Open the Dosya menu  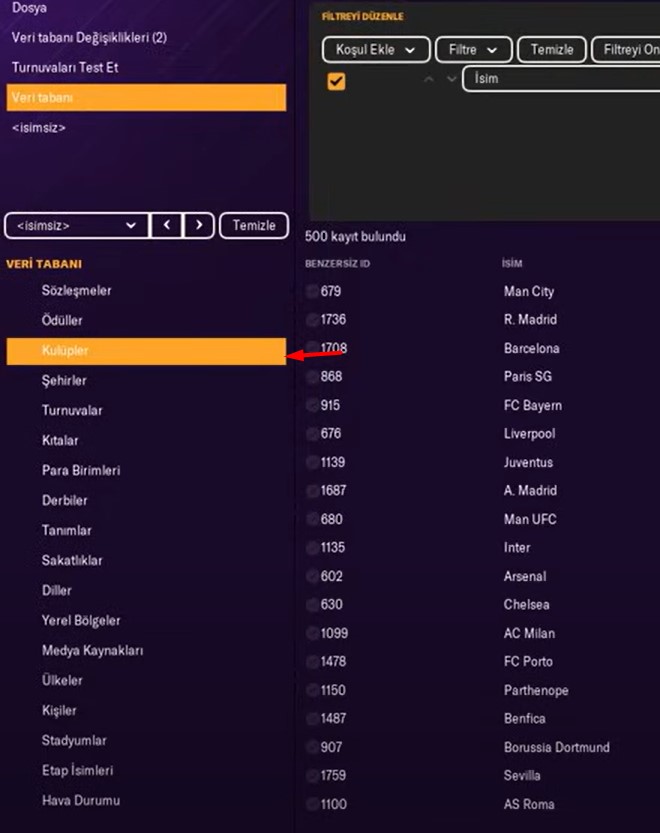point(29,8)
